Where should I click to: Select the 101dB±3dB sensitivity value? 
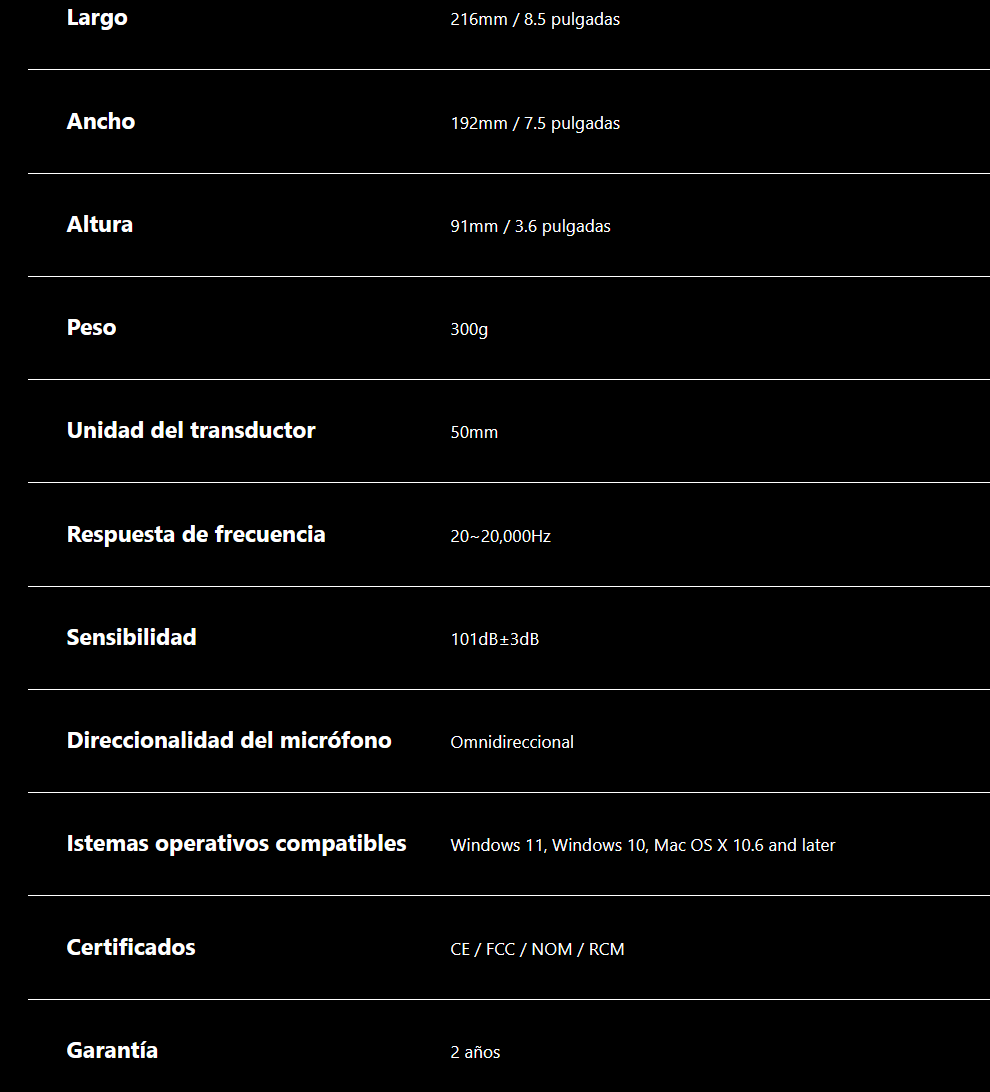(x=494, y=640)
